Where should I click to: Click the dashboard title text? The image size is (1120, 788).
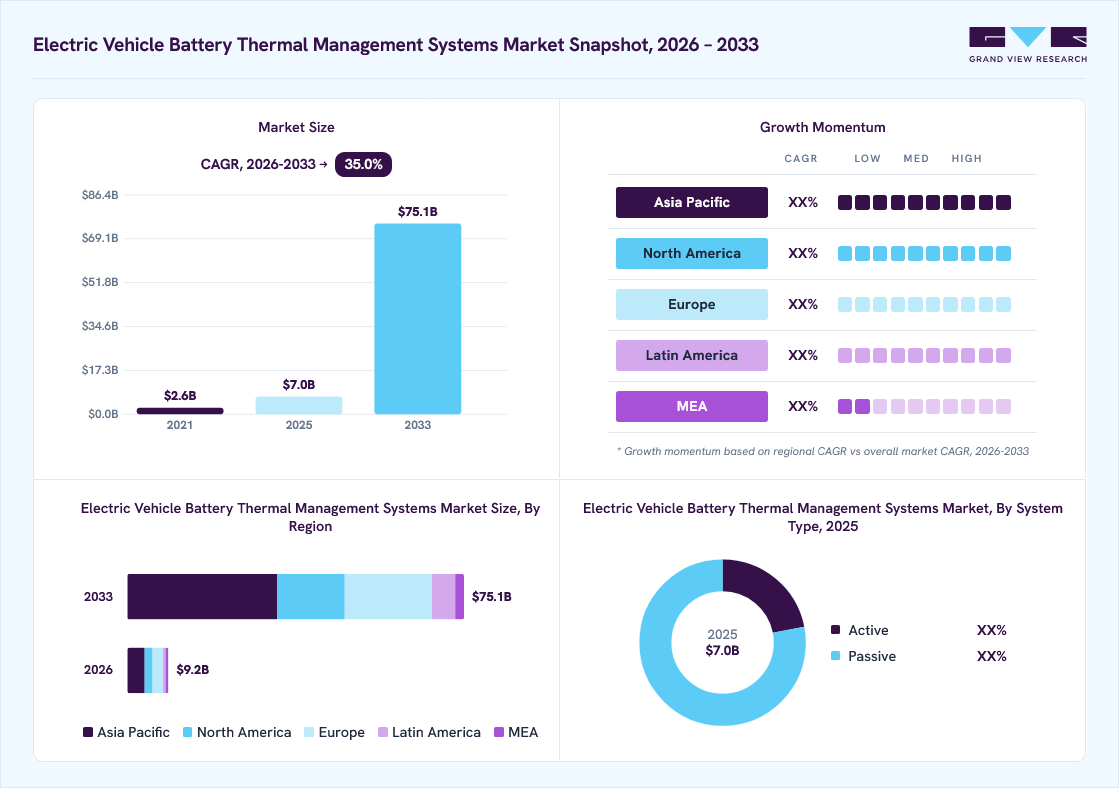pyautogui.click(x=396, y=44)
